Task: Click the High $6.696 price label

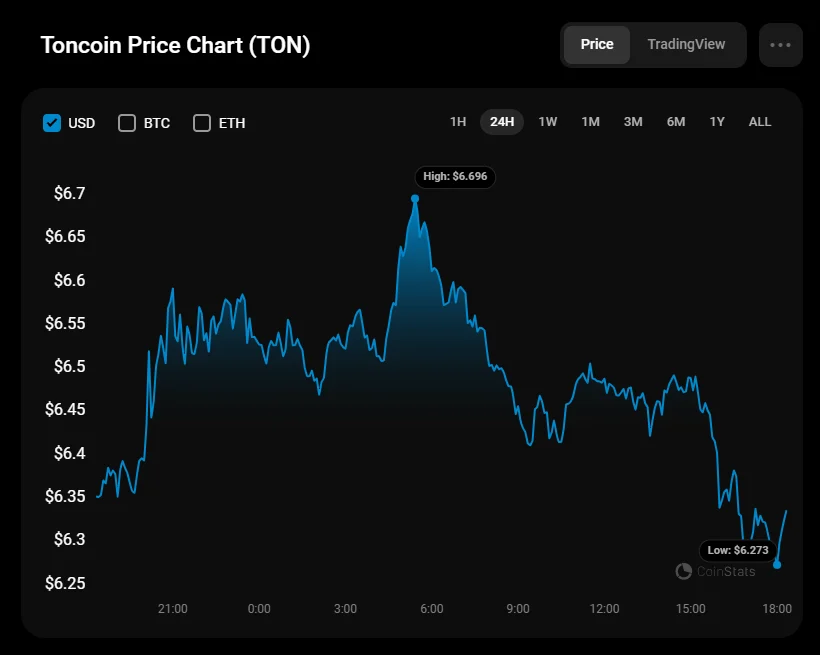Action: [x=455, y=177]
